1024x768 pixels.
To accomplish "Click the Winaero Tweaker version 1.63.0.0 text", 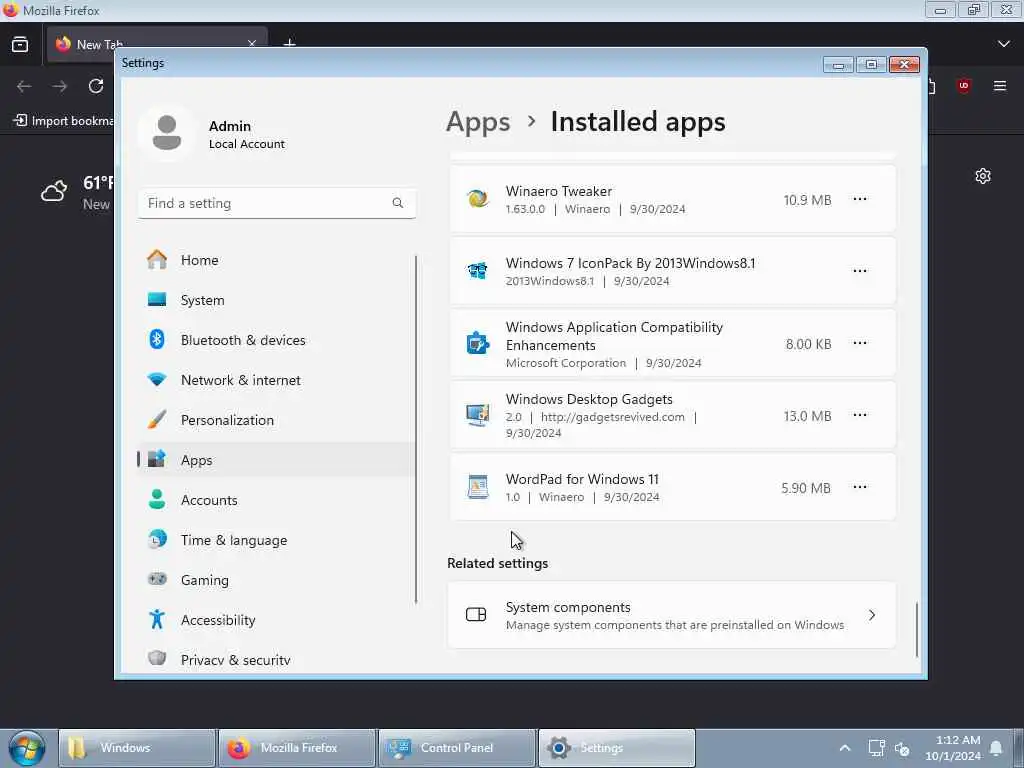I will click(x=525, y=209).
